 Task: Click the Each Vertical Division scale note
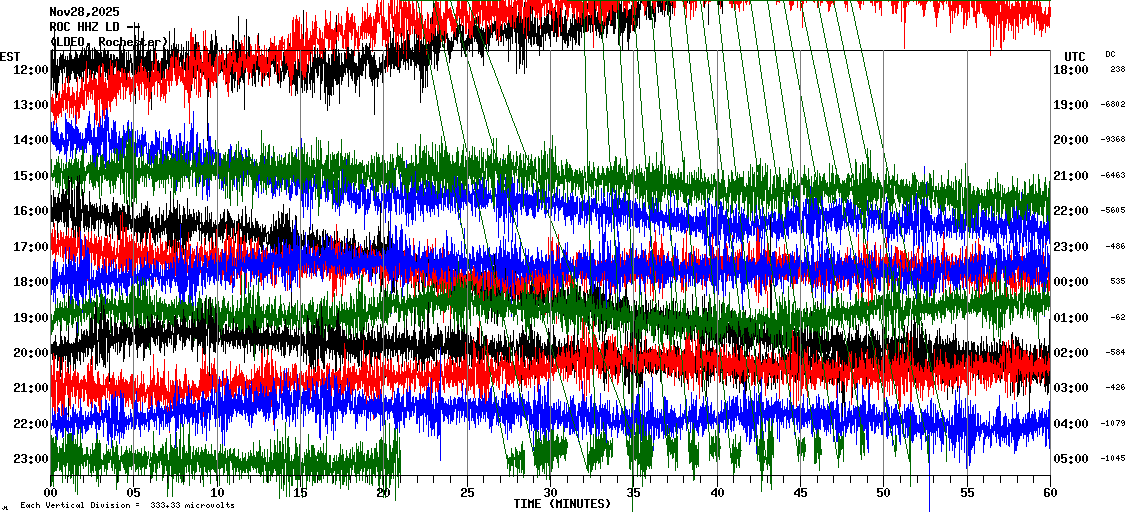pos(127,506)
